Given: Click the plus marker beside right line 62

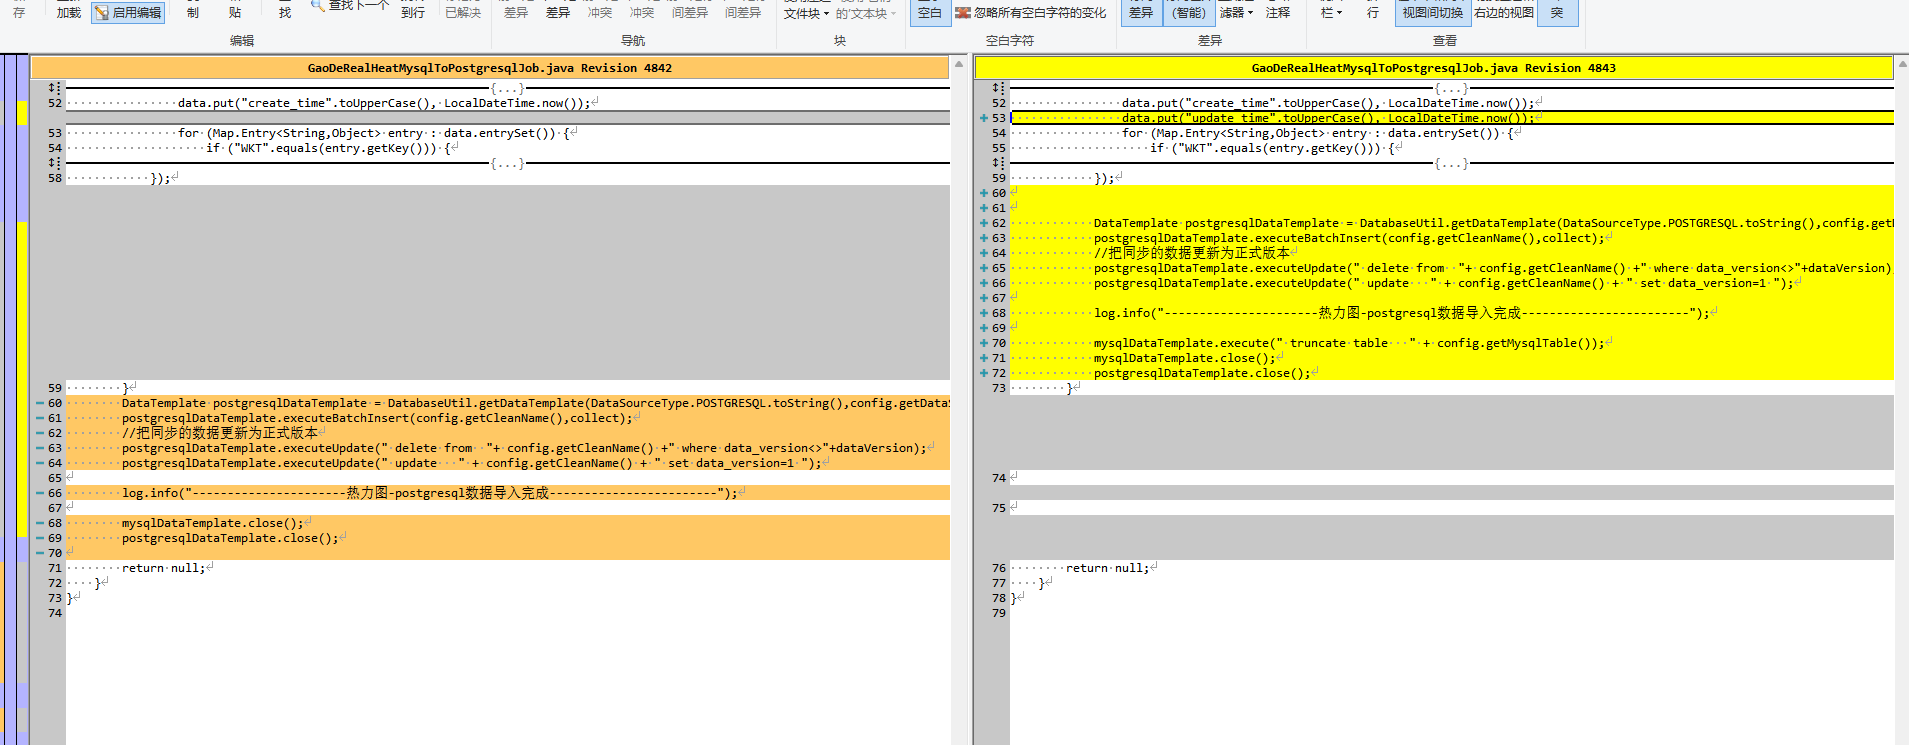Looking at the screenshot, I should click(984, 223).
